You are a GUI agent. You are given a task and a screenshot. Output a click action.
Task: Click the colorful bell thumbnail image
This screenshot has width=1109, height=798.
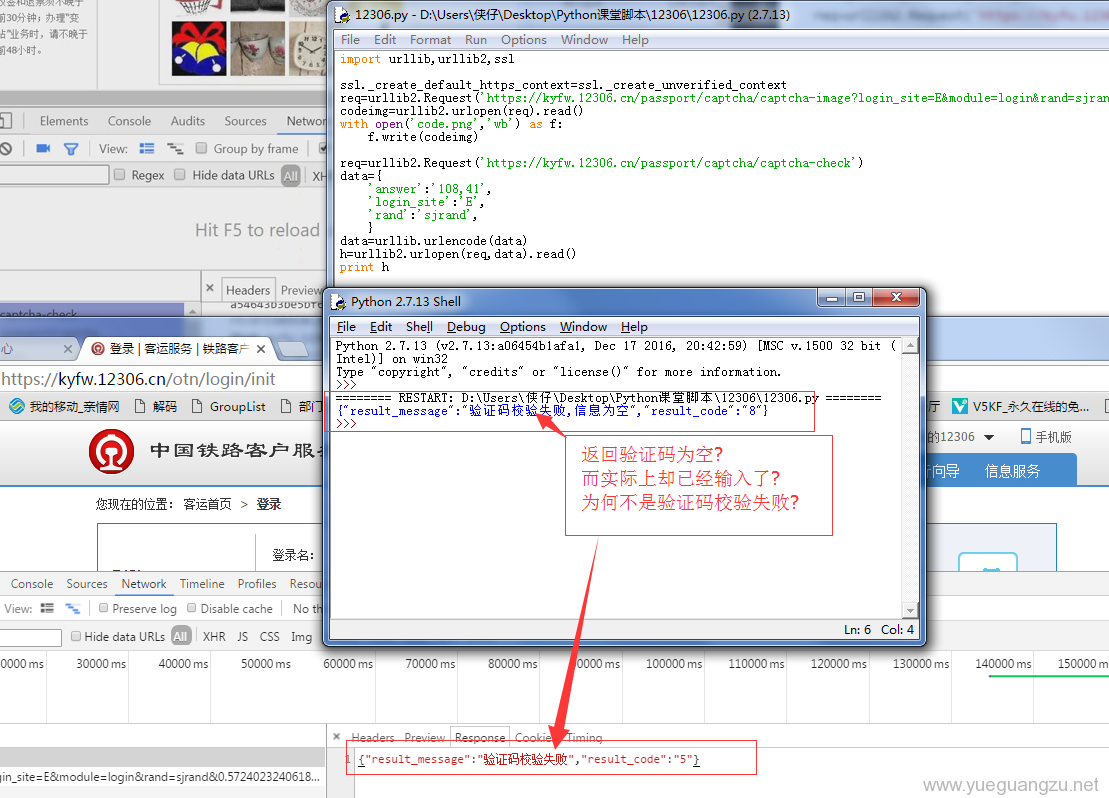[x=199, y=49]
